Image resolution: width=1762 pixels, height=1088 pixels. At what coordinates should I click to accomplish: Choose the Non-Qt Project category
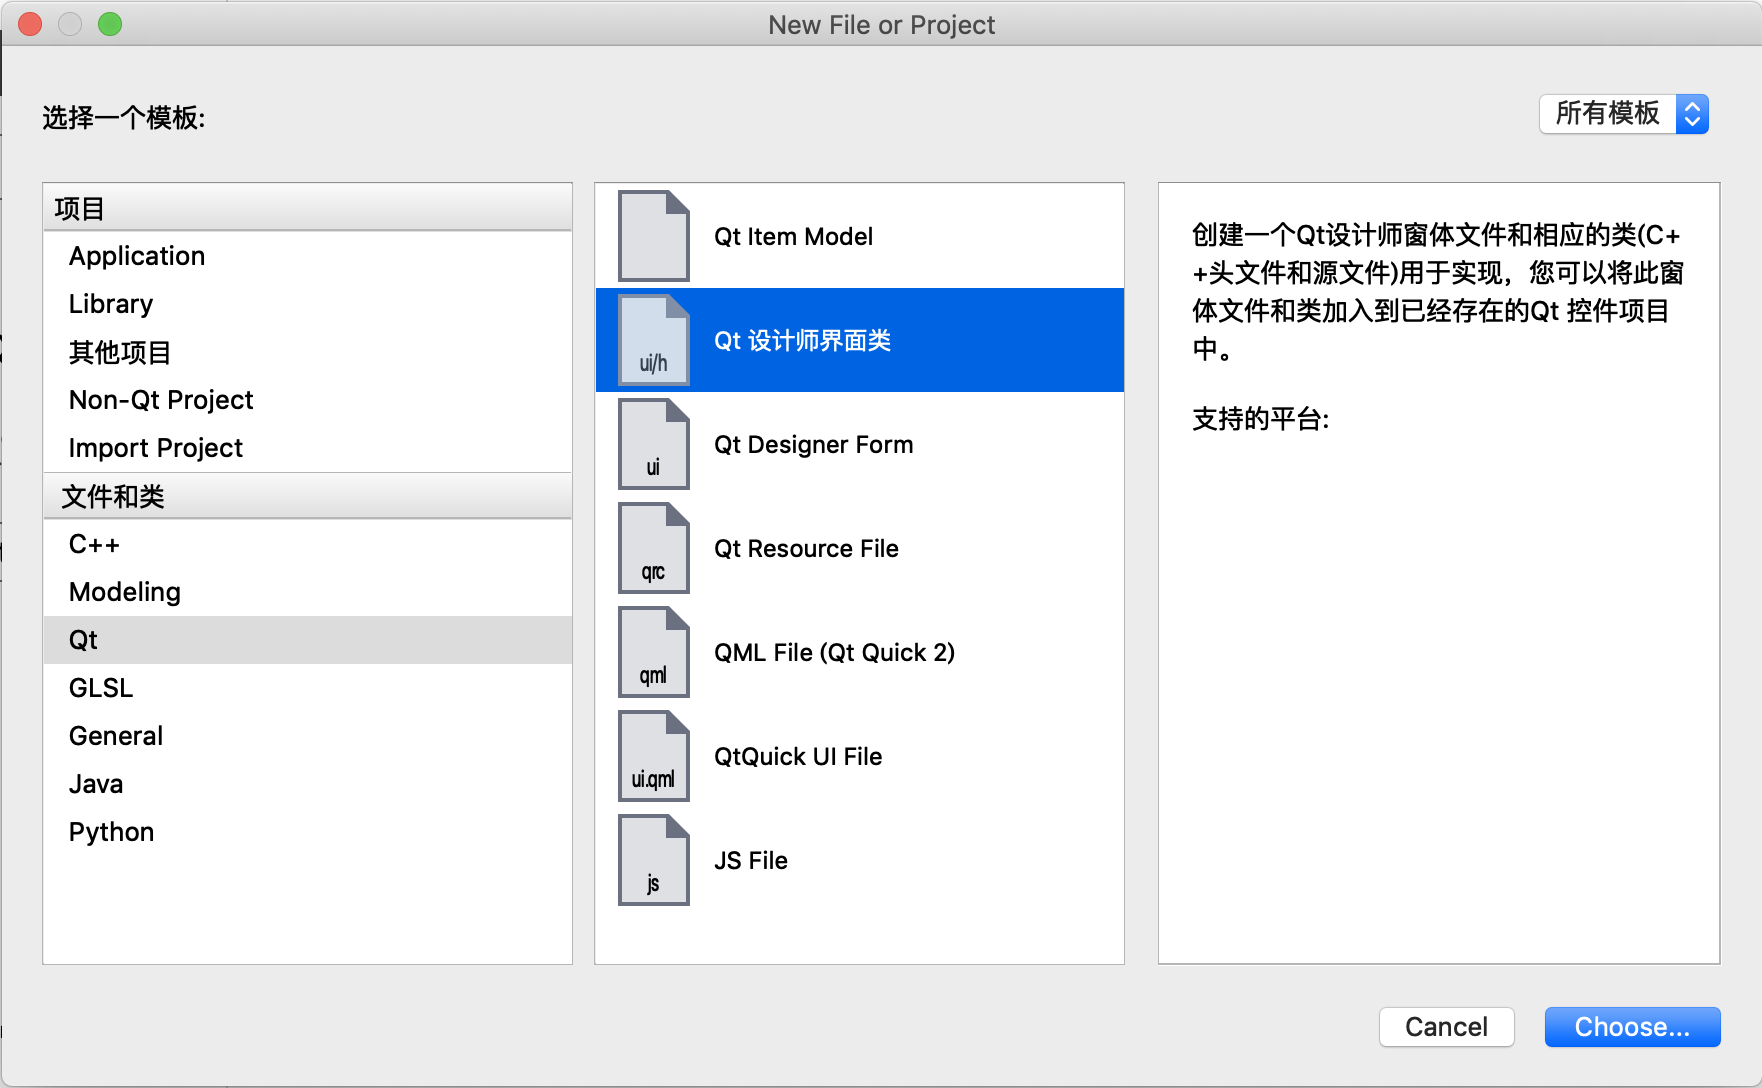click(308, 400)
